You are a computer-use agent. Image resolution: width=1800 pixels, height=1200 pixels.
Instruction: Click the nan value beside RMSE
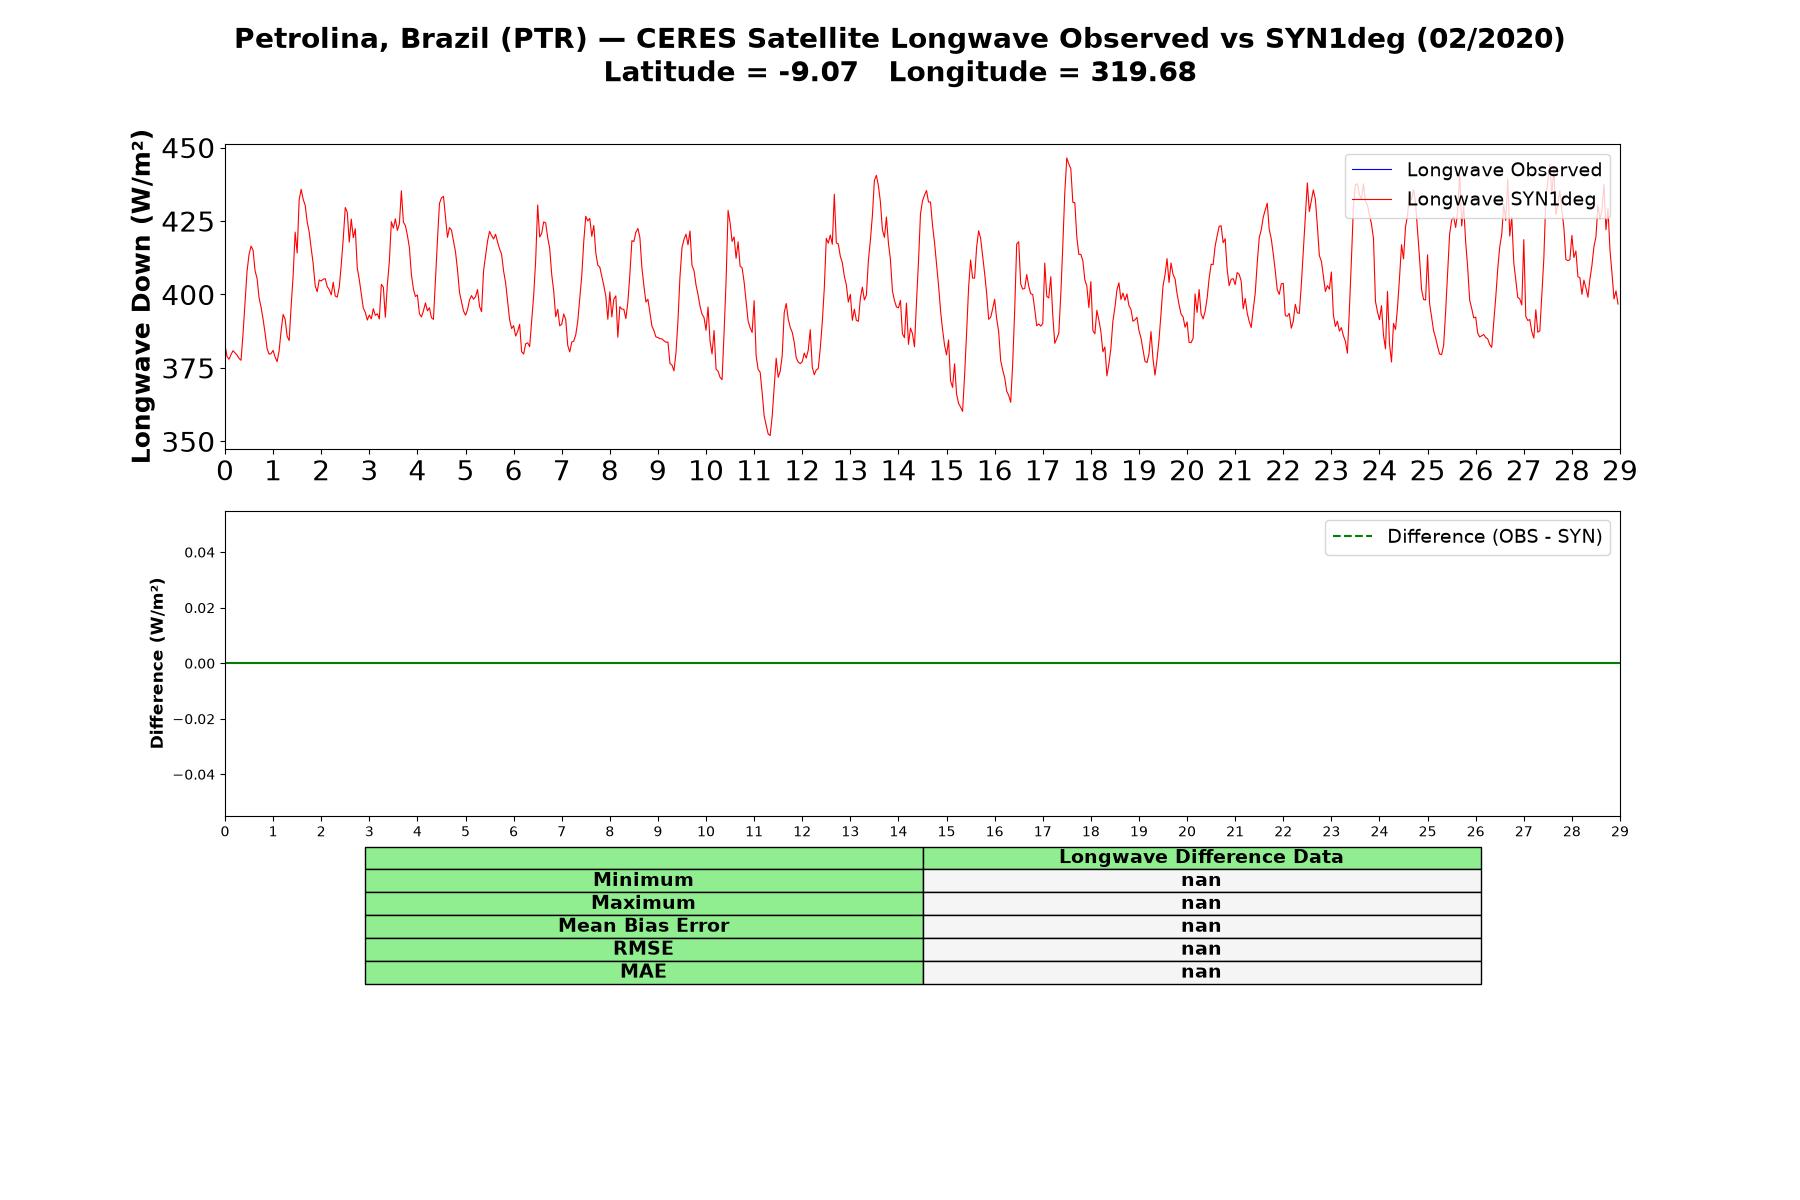click(x=1201, y=949)
